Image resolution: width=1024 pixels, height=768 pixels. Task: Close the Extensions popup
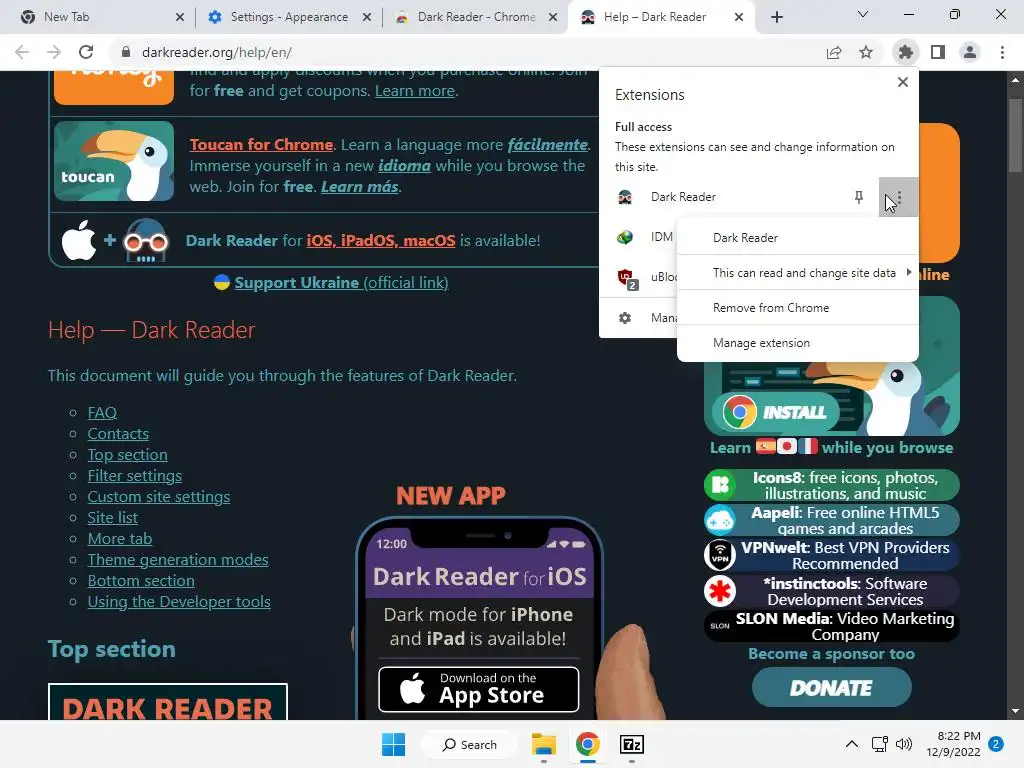click(903, 82)
